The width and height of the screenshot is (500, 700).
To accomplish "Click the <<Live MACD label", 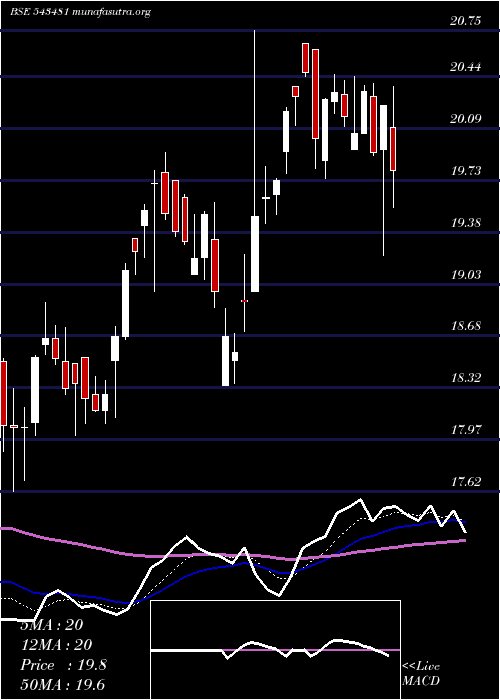I will coord(421,674).
